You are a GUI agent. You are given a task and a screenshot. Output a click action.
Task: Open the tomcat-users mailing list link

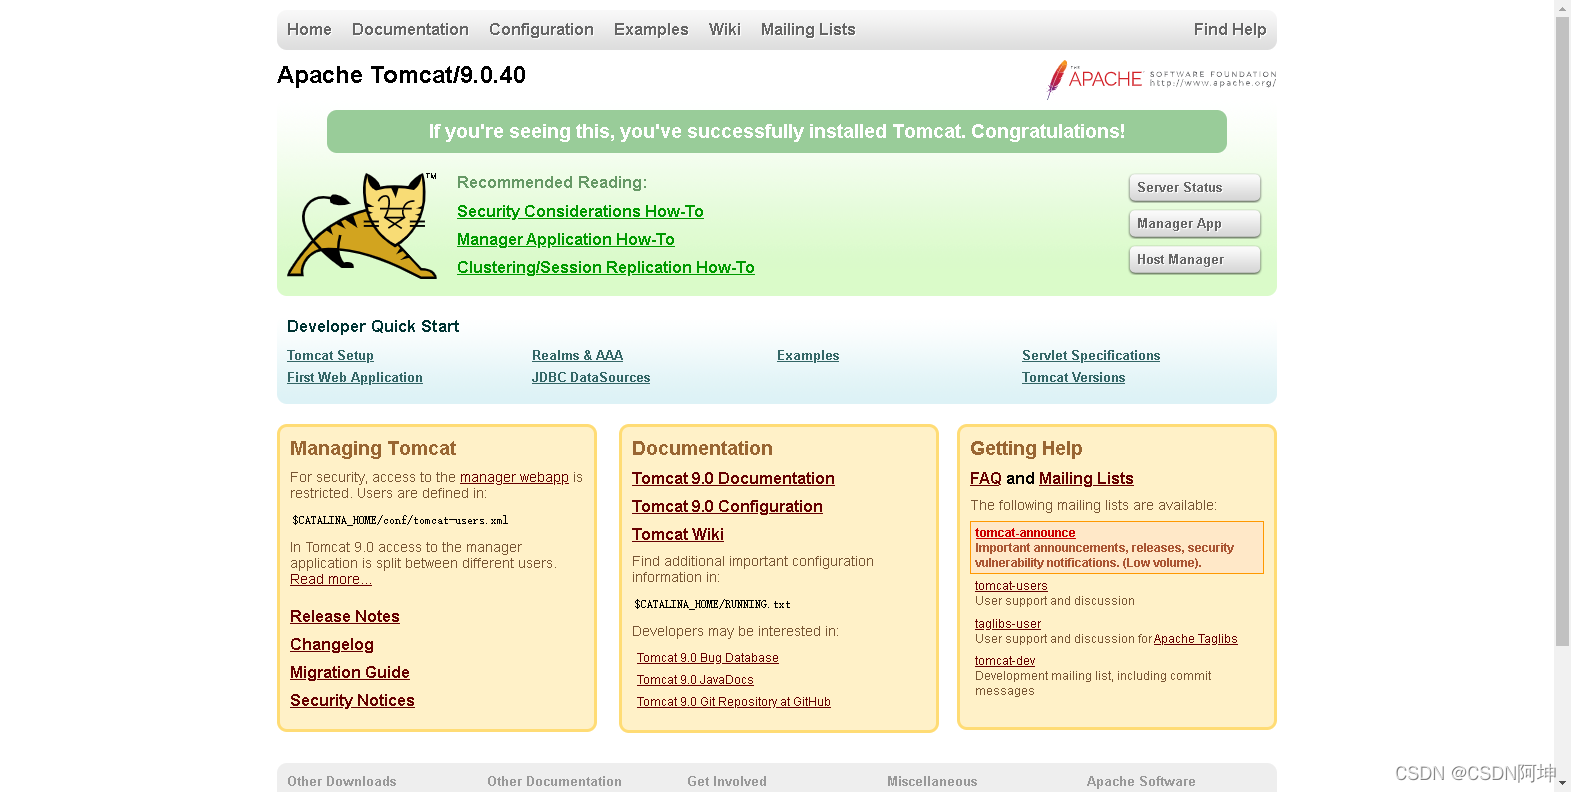click(1011, 586)
